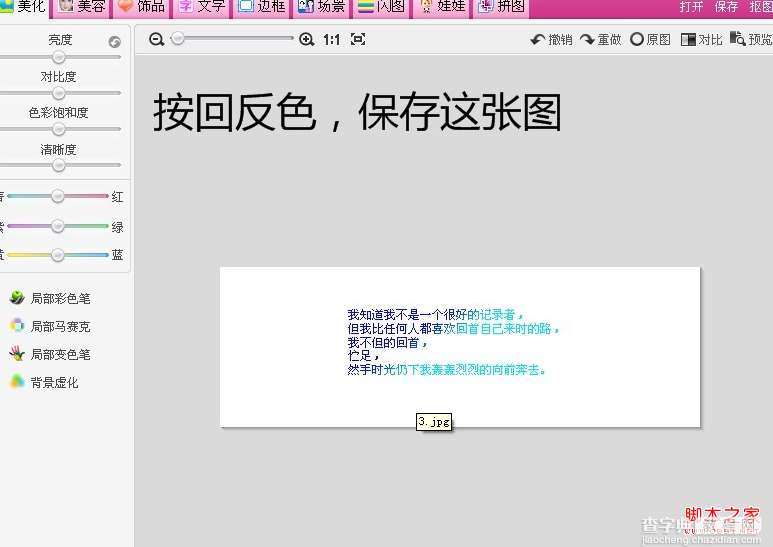Click the zoom out magnifier icon
The width and height of the screenshot is (773, 547).
(156, 39)
